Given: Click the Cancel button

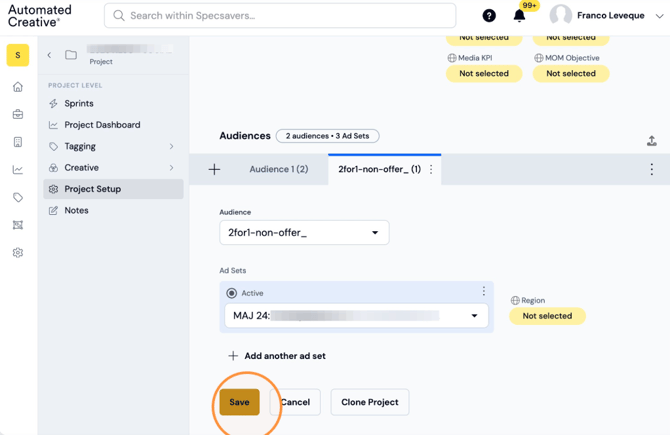Looking at the screenshot, I should click(x=295, y=402).
